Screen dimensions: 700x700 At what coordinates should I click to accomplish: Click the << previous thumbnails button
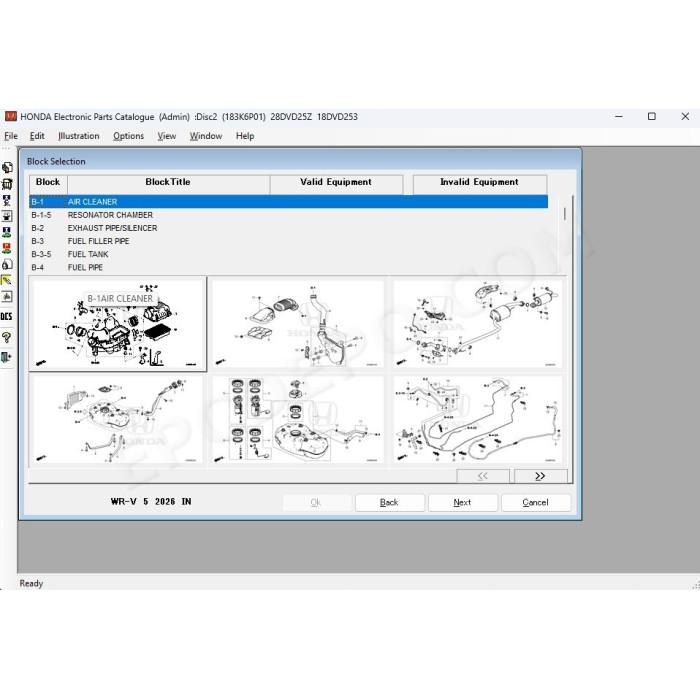[x=483, y=476]
